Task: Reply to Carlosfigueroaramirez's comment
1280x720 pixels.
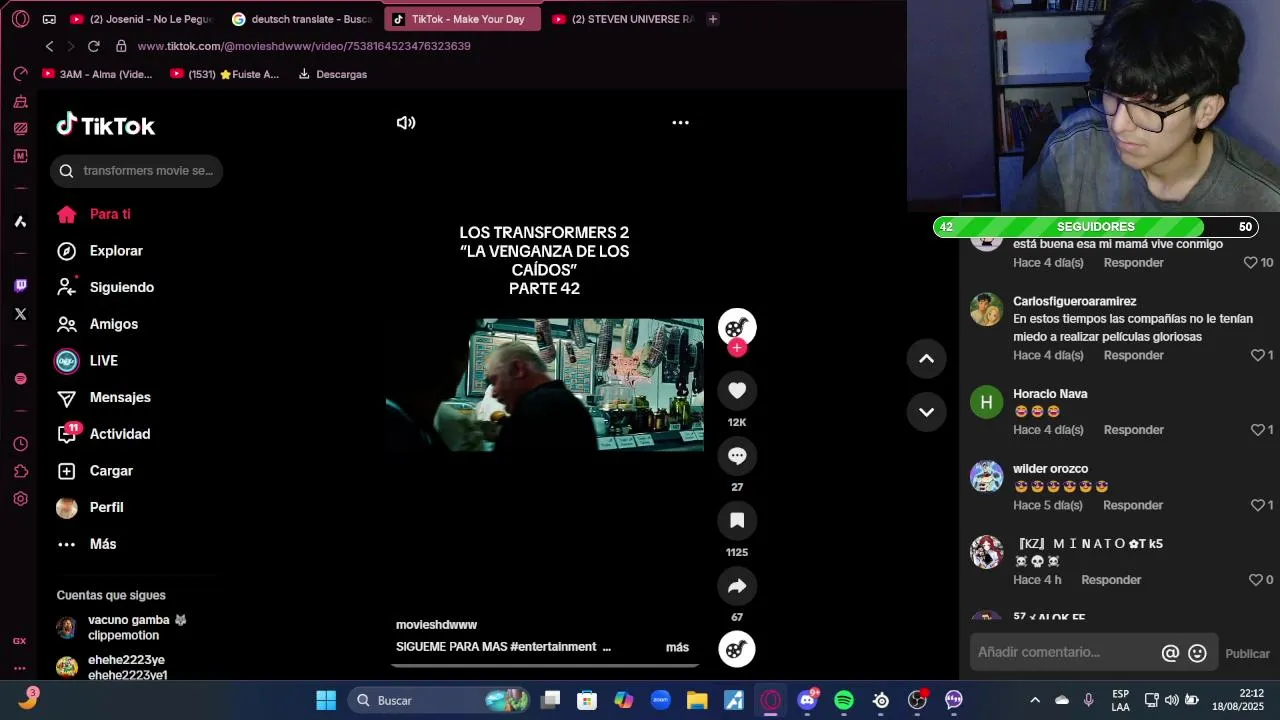Action: tap(1133, 355)
